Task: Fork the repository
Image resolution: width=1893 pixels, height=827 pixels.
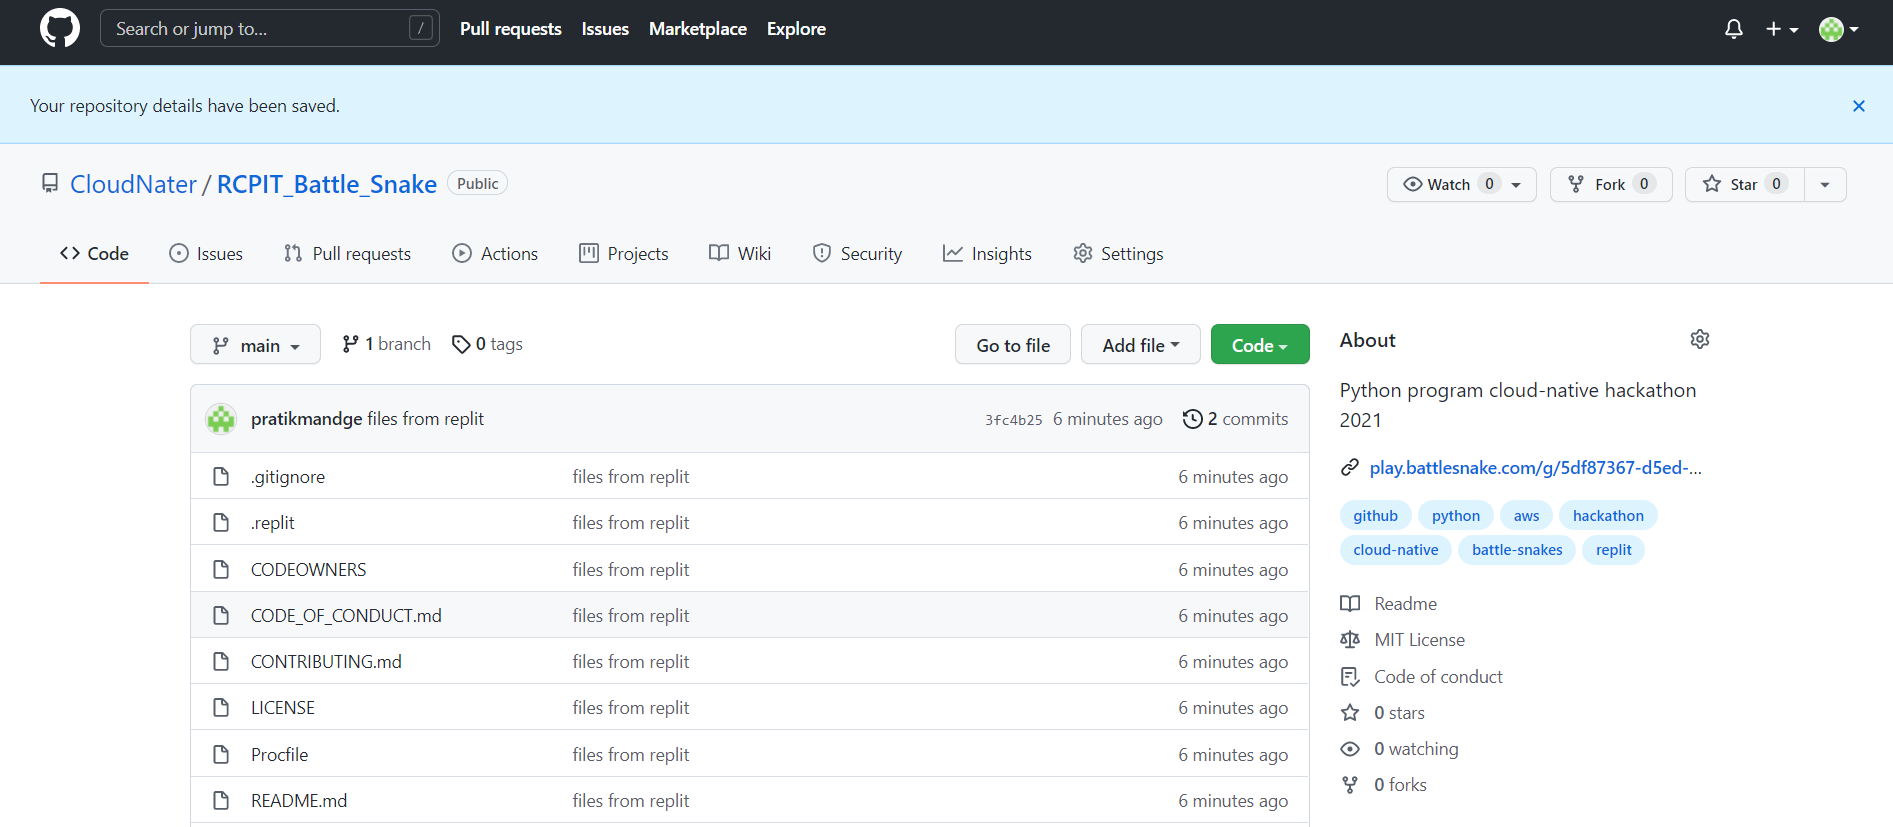Action: 1611,184
